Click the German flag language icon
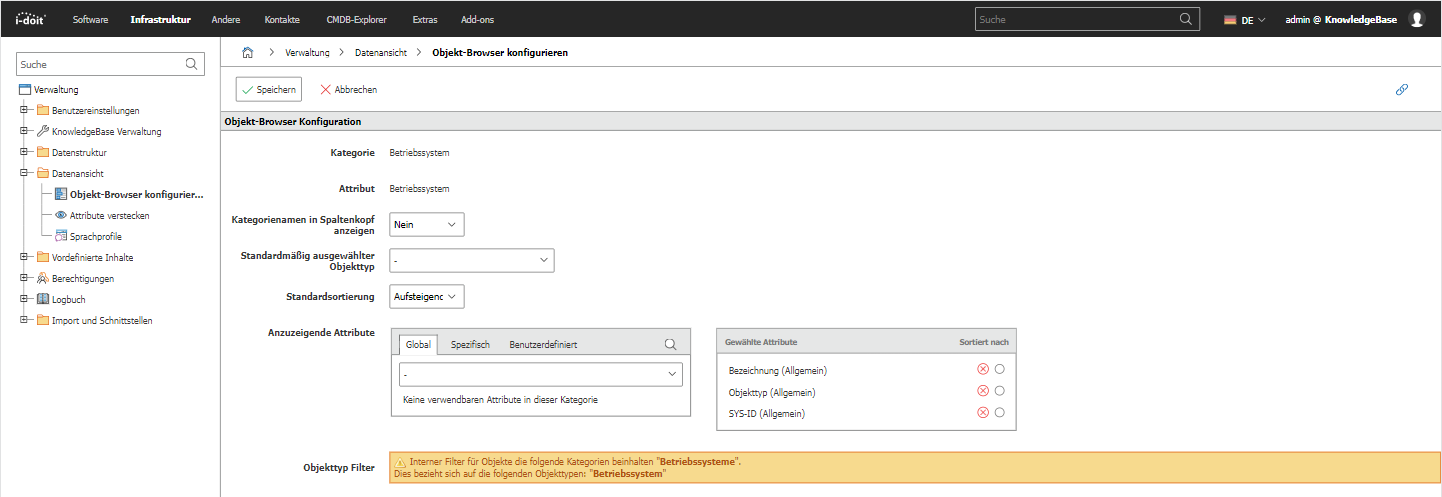 [x=1230, y=20]
